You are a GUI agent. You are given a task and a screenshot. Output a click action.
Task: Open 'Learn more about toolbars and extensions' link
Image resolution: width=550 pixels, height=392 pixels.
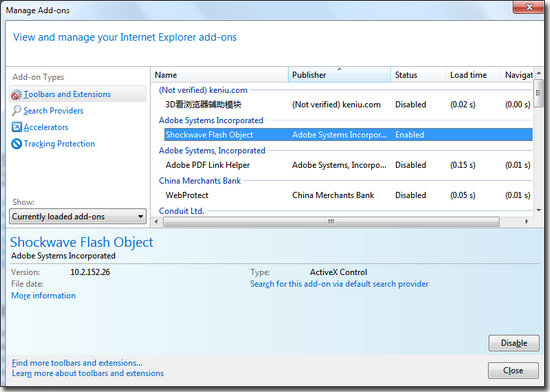88,373
